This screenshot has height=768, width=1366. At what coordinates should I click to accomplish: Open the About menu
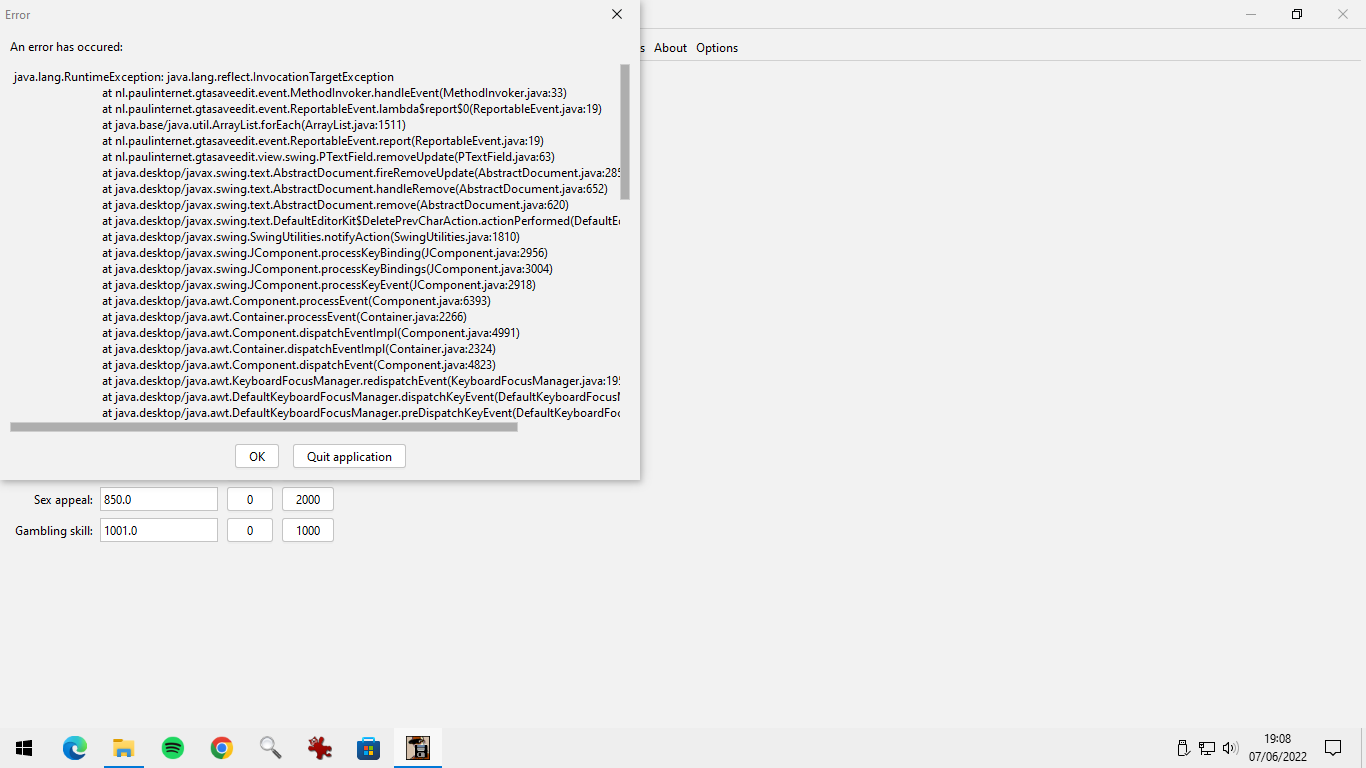670,47
